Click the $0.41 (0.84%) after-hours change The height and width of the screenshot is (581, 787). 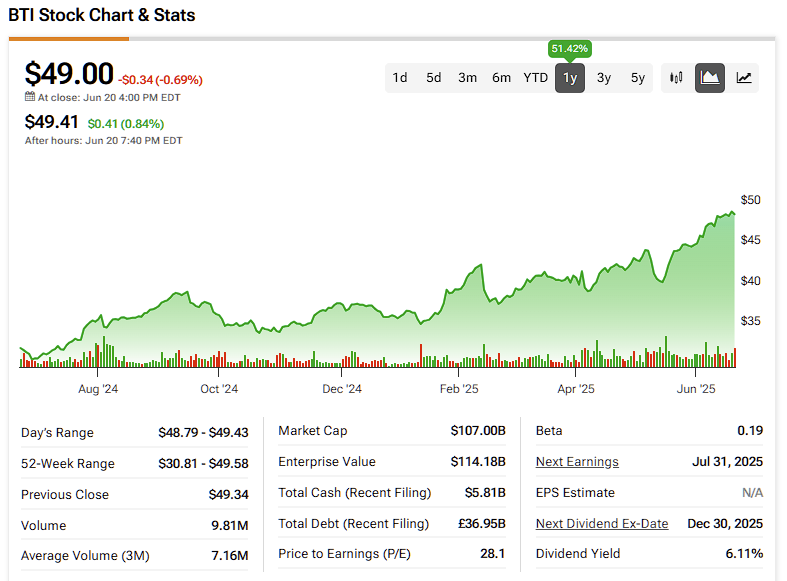click(126, 123)
